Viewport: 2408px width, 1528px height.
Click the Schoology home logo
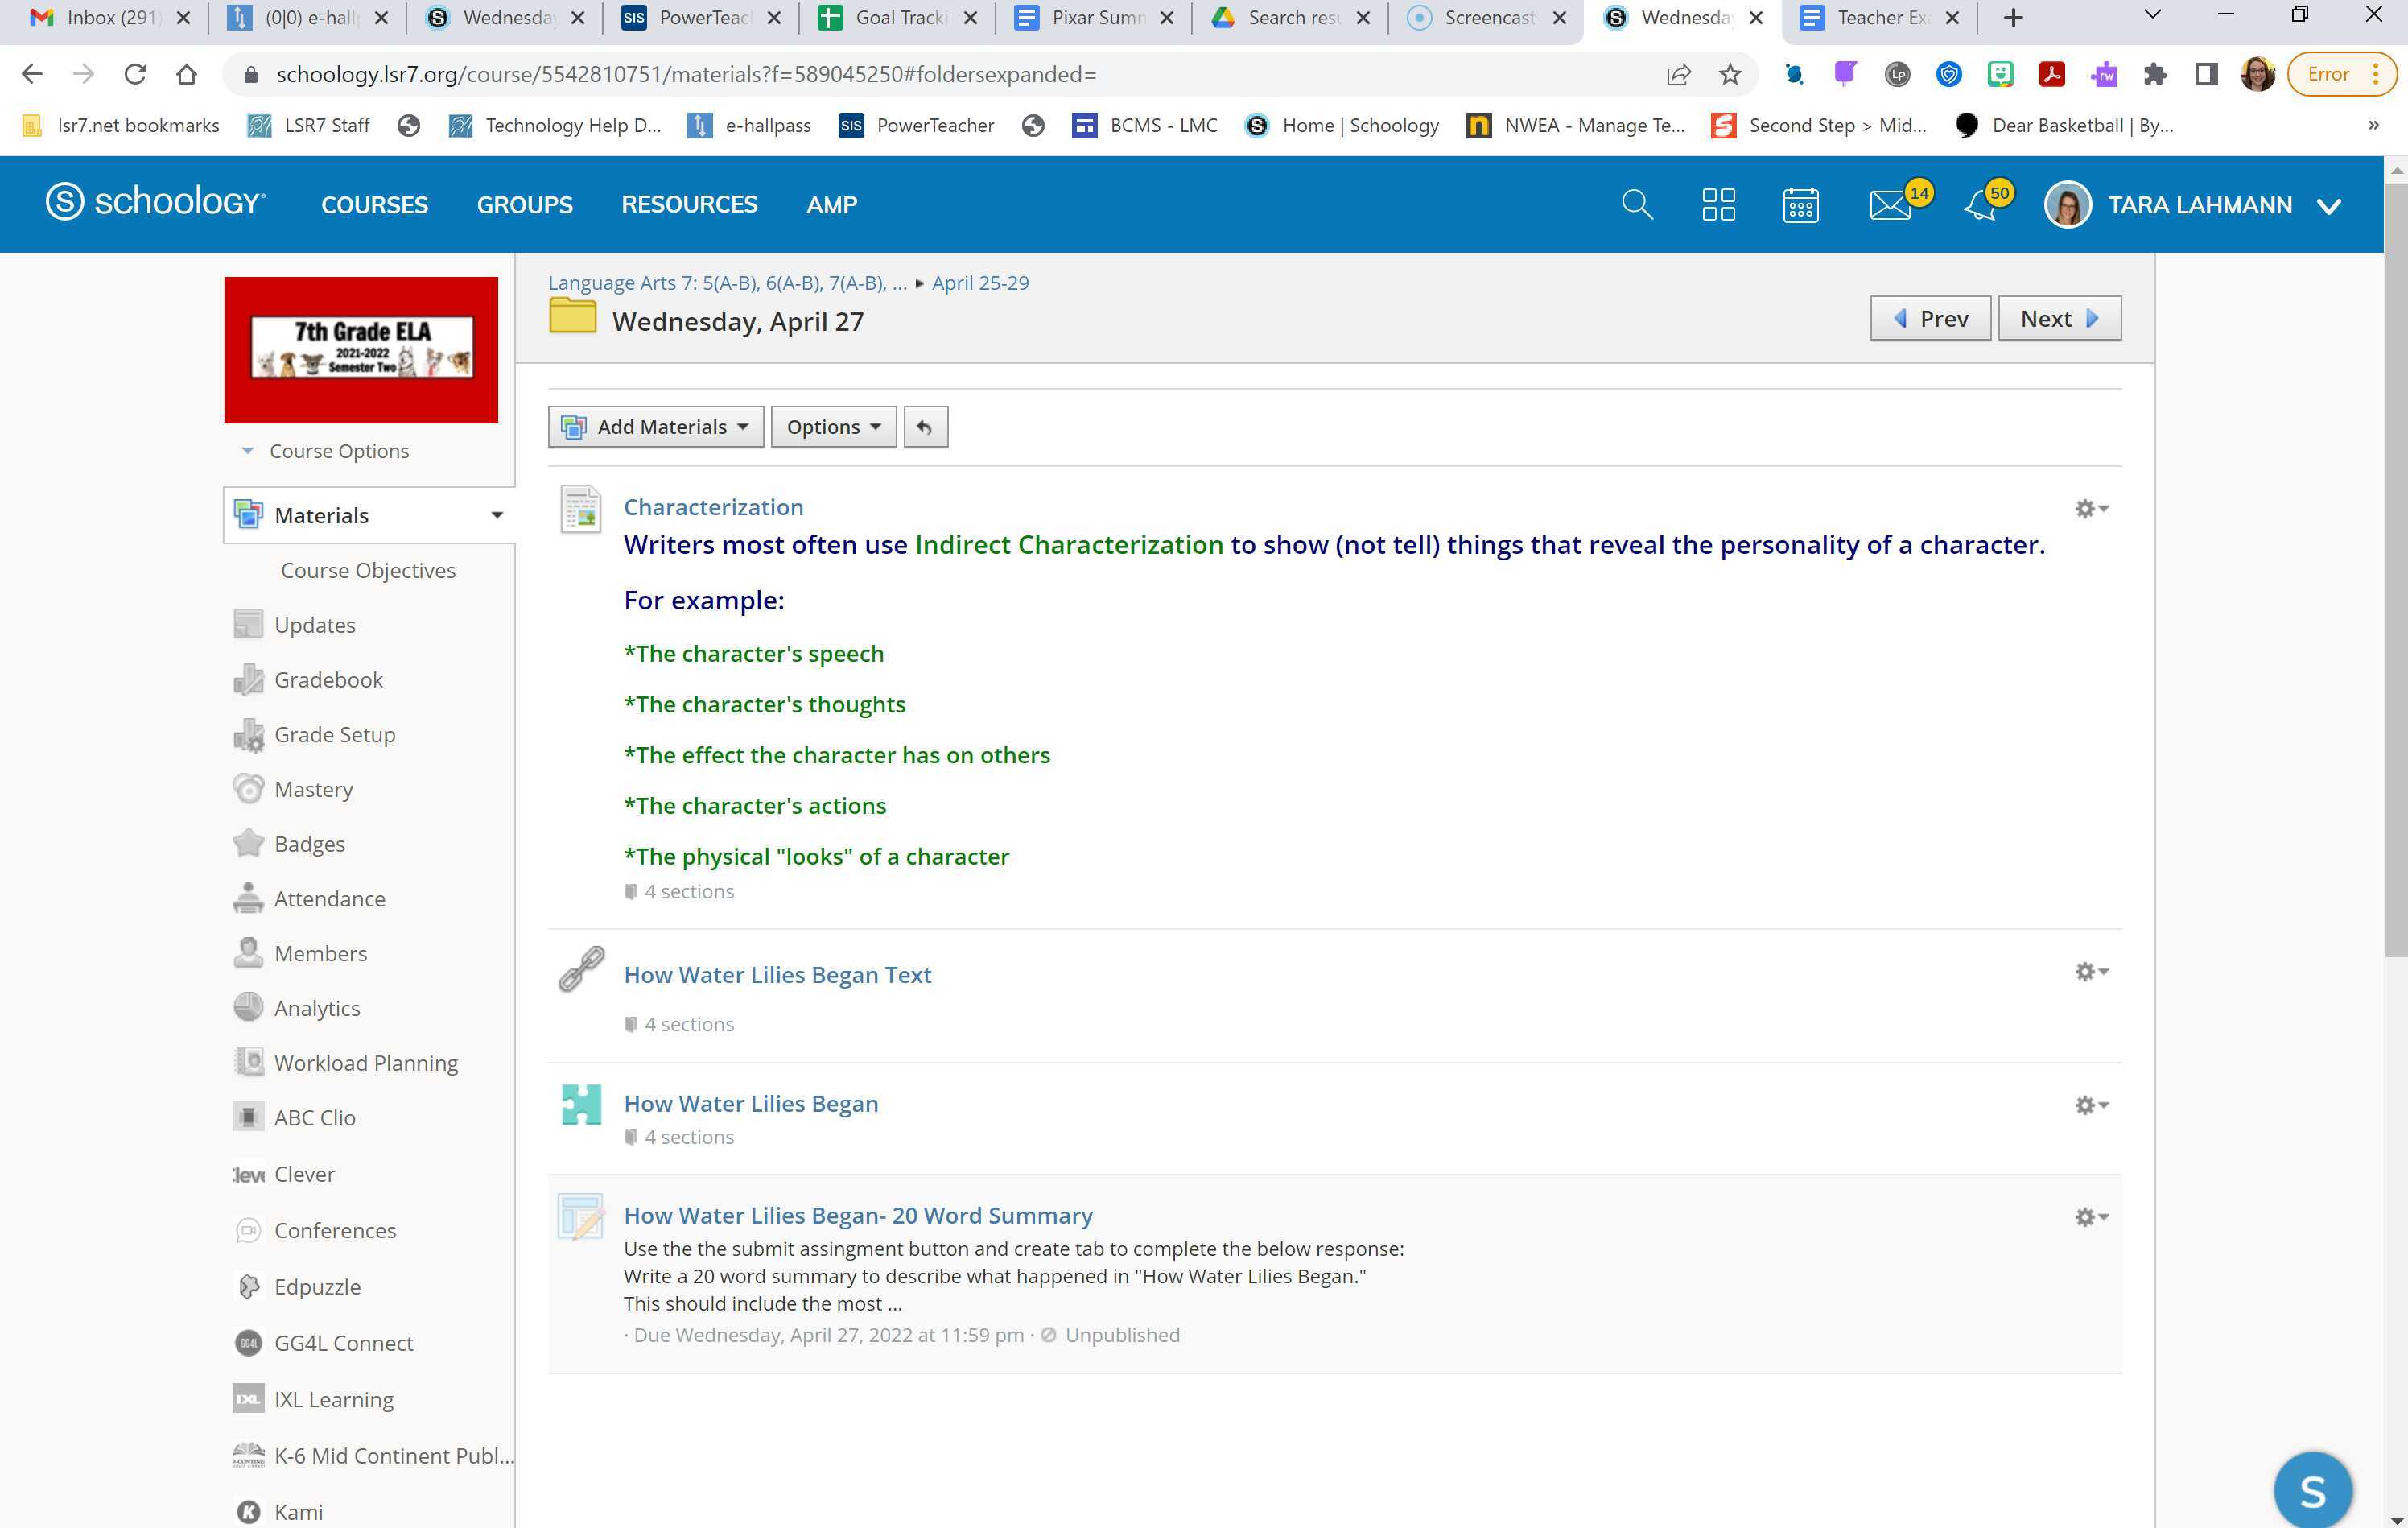click(156, 202)
